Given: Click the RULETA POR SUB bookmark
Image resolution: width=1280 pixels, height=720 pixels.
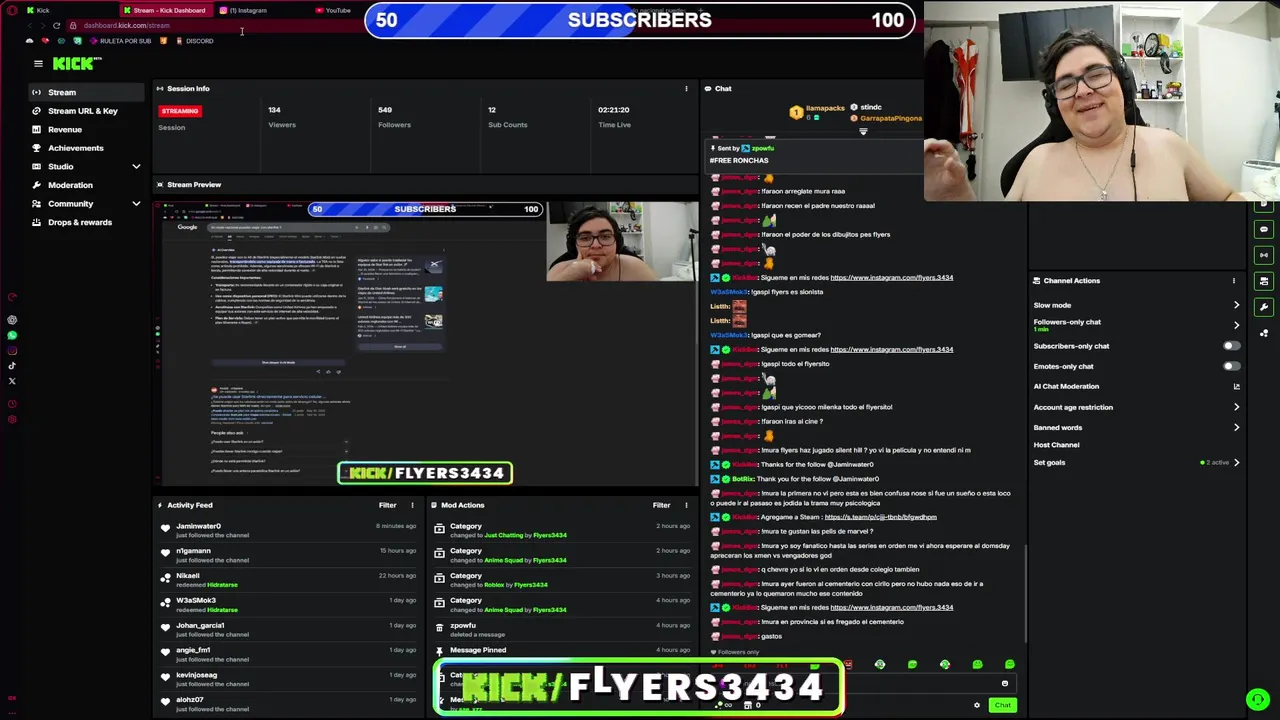Looking at the screenshot, I should (x=120, y=41).
